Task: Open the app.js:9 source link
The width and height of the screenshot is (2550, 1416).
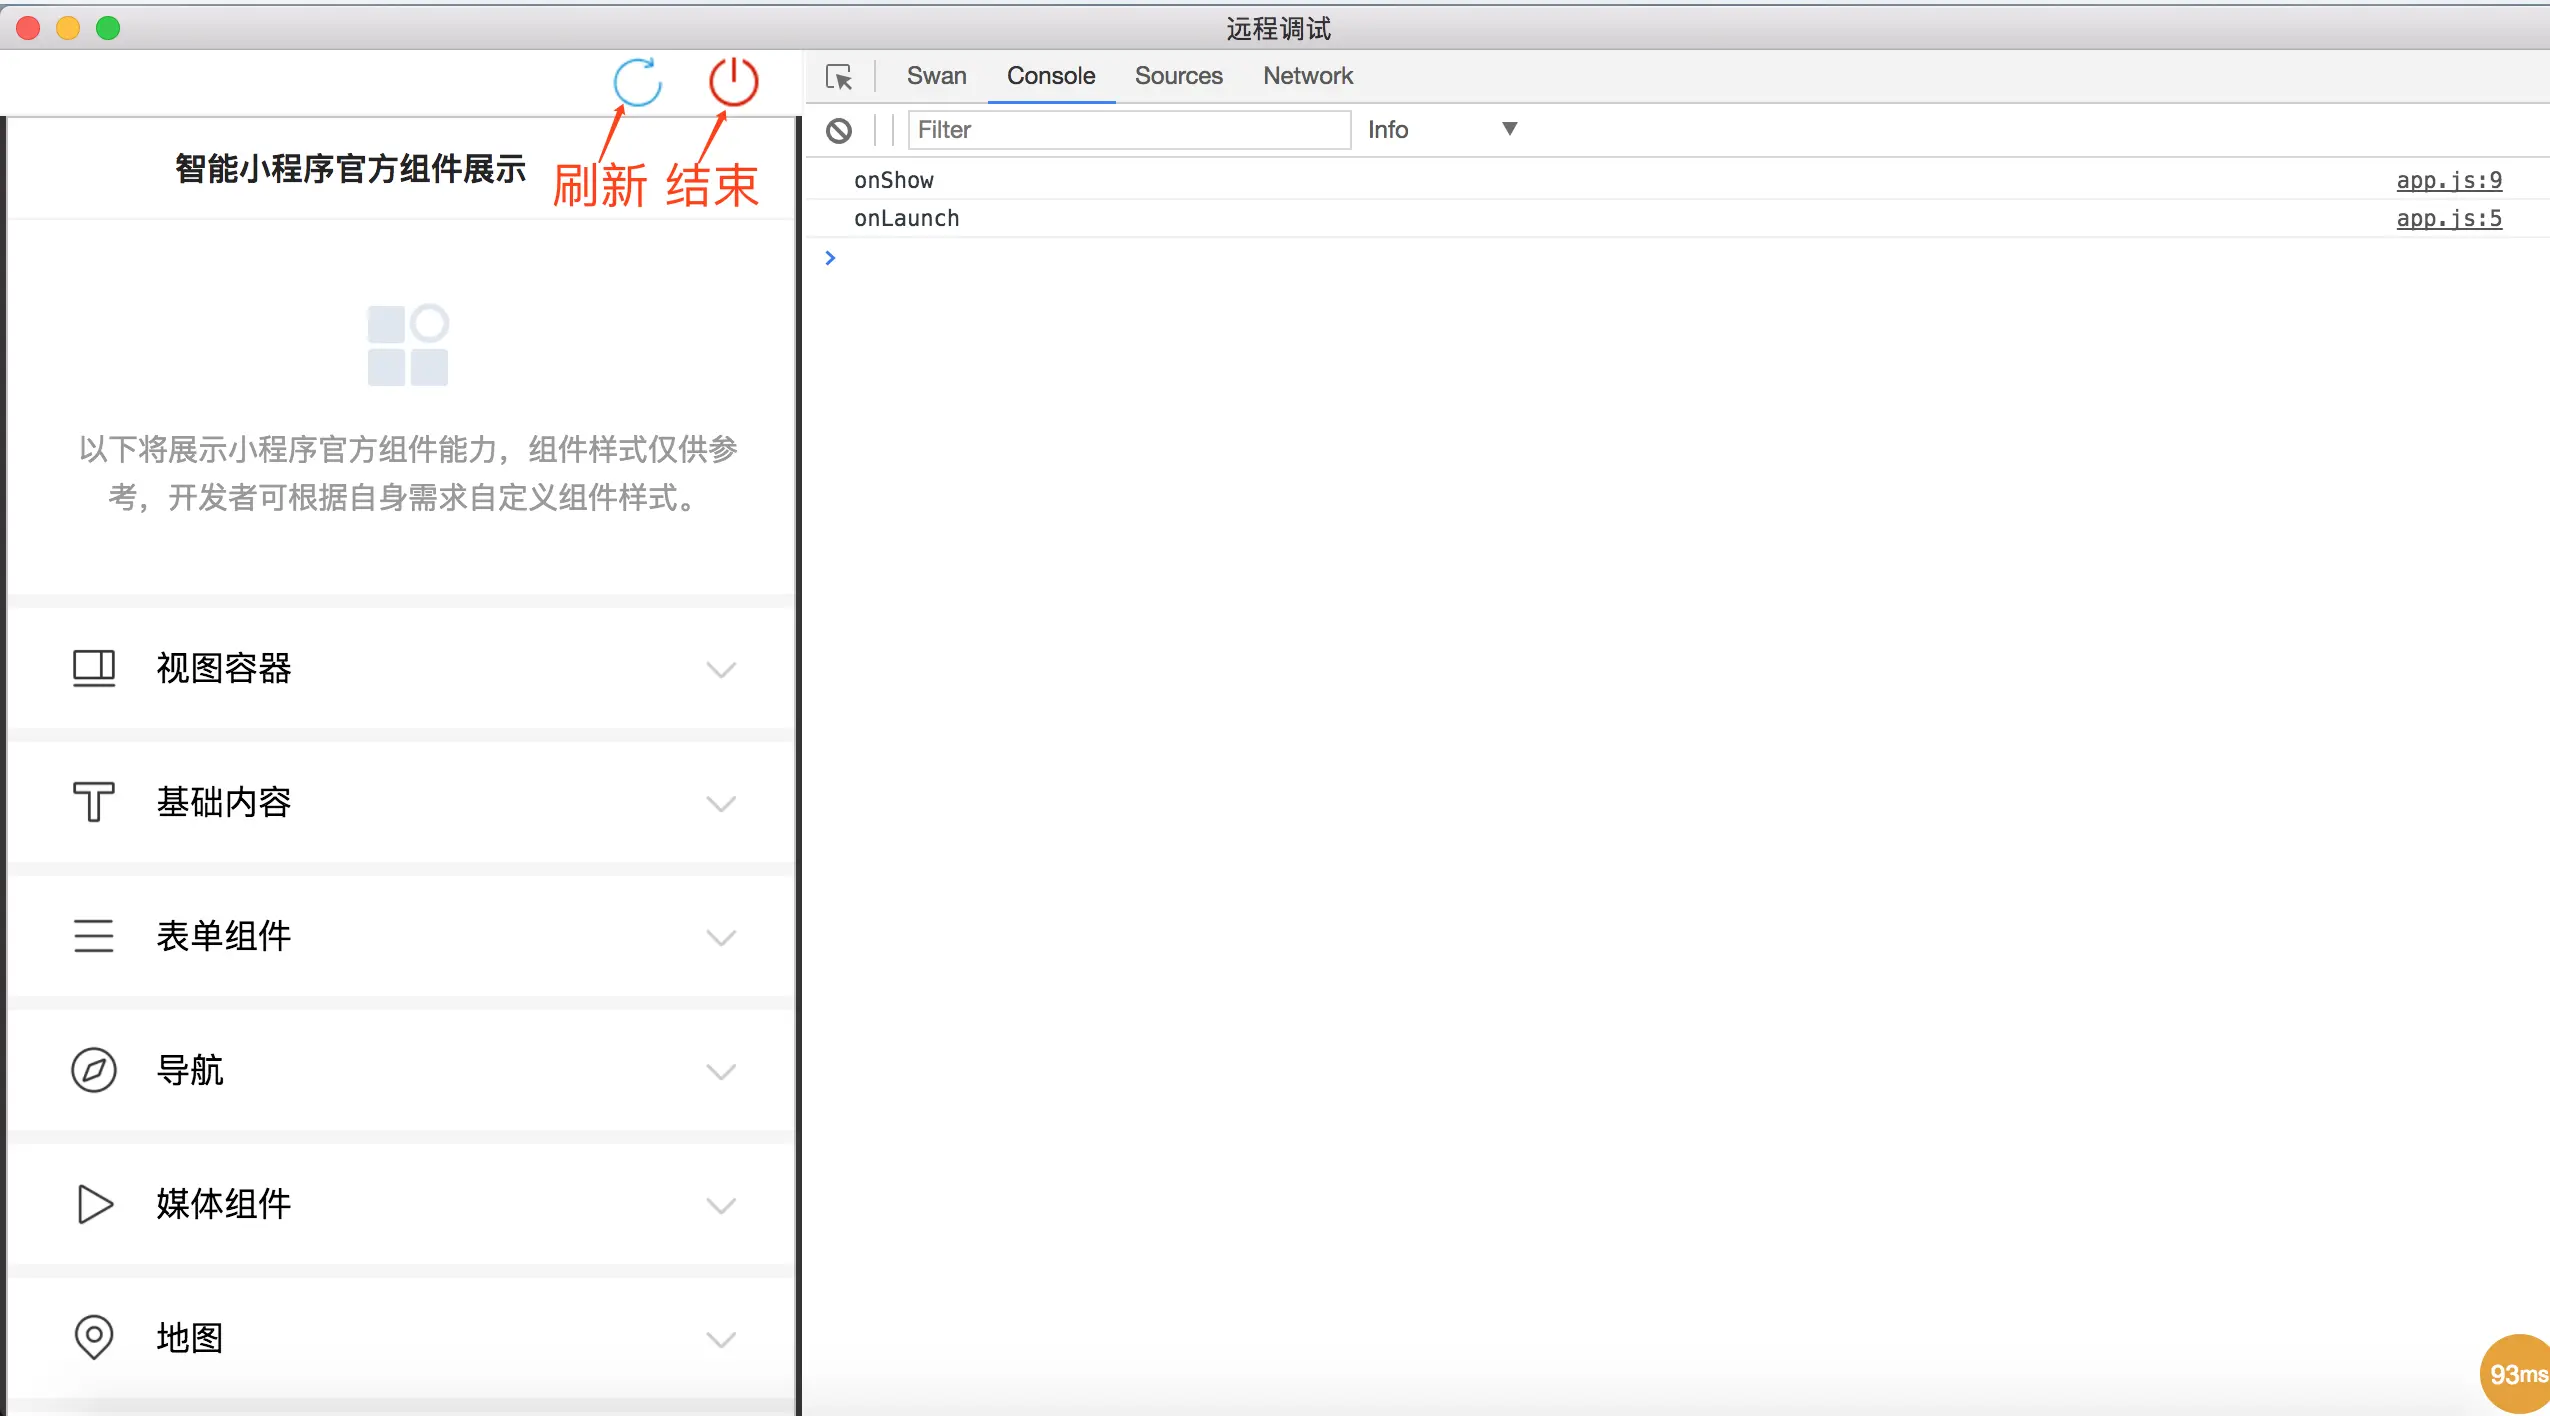Action: (2448, 180)
